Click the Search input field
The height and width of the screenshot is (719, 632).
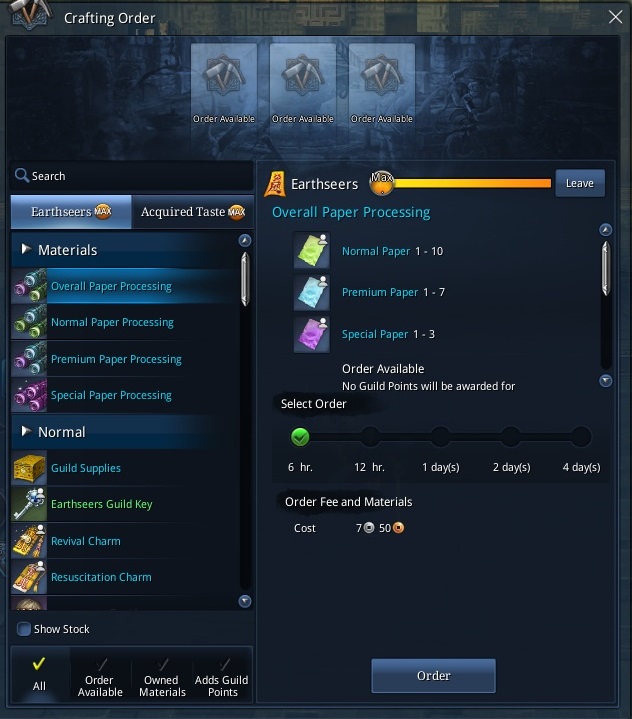[x=132, y=176]
